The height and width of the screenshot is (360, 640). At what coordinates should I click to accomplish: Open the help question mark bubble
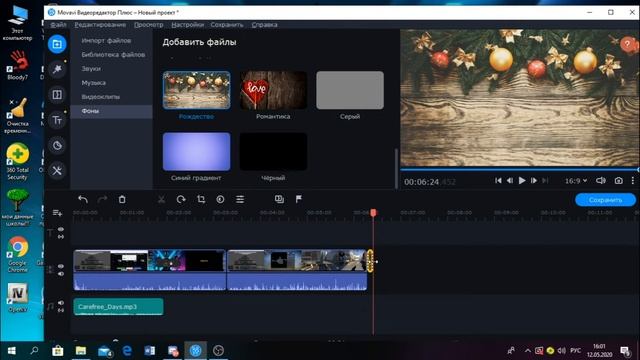point(627,44)
